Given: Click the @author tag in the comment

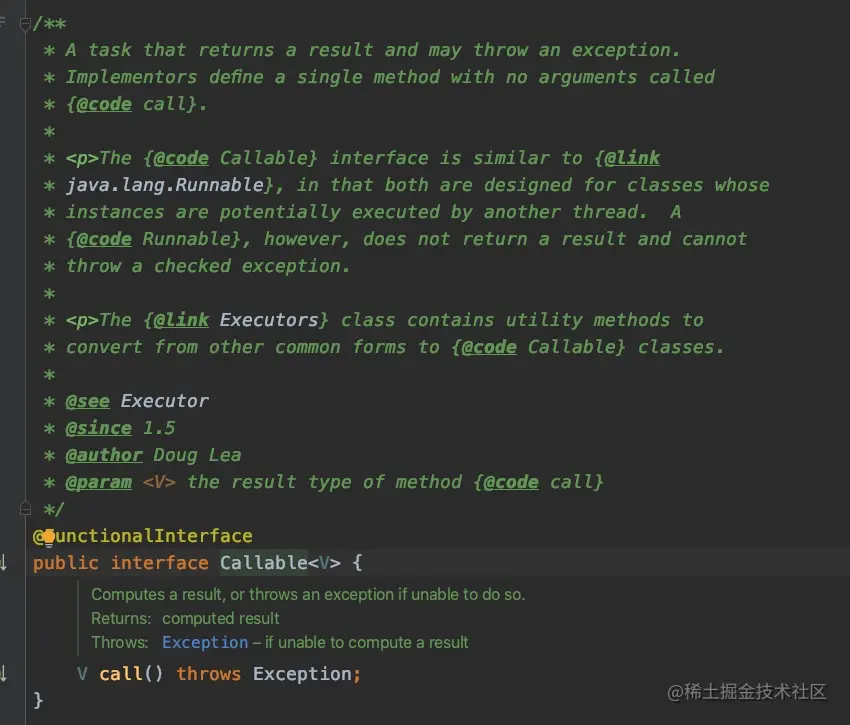Looking at the screenshot, I should pyautogui.click(x=104, y=455).
